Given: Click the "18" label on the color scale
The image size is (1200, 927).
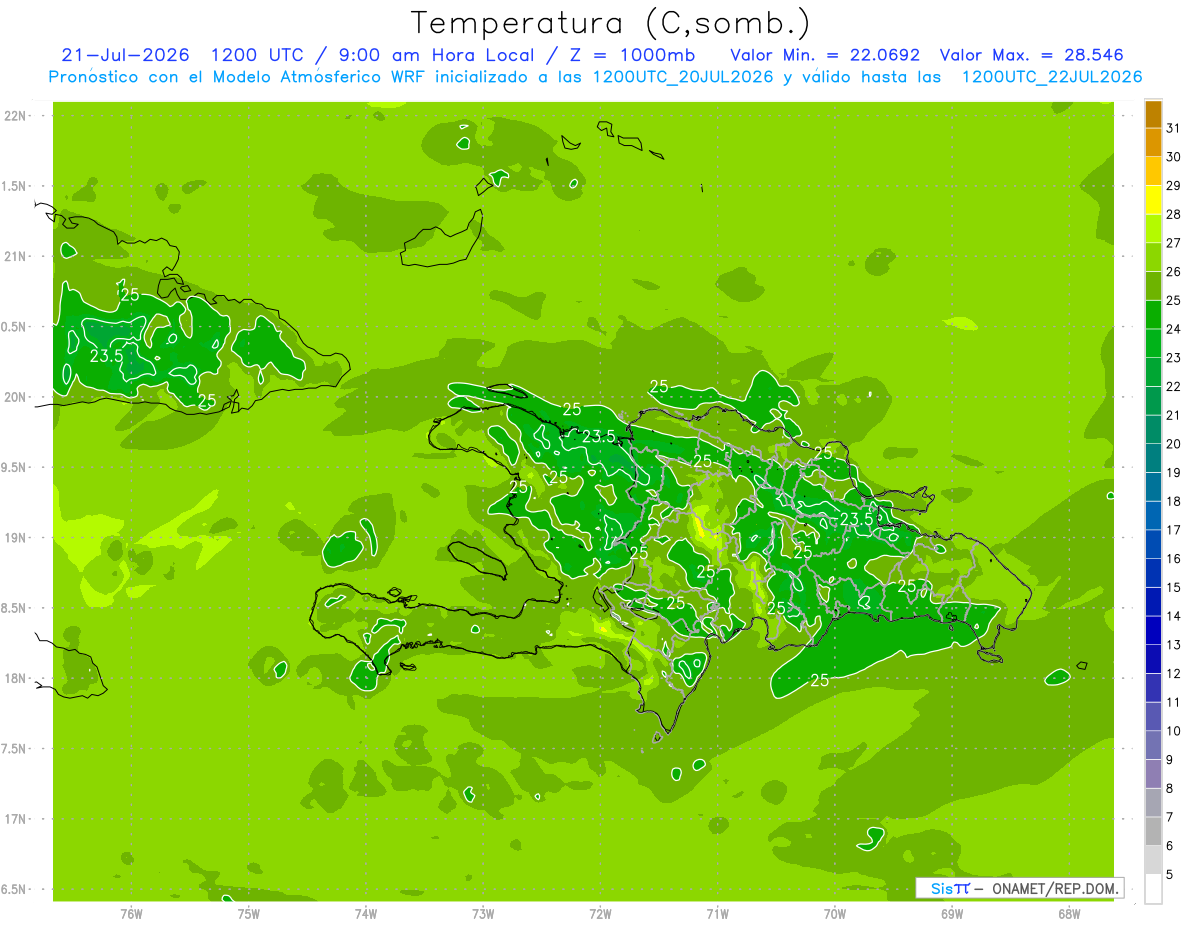Looking at the screenshot, I should [x=1174, y=501].
